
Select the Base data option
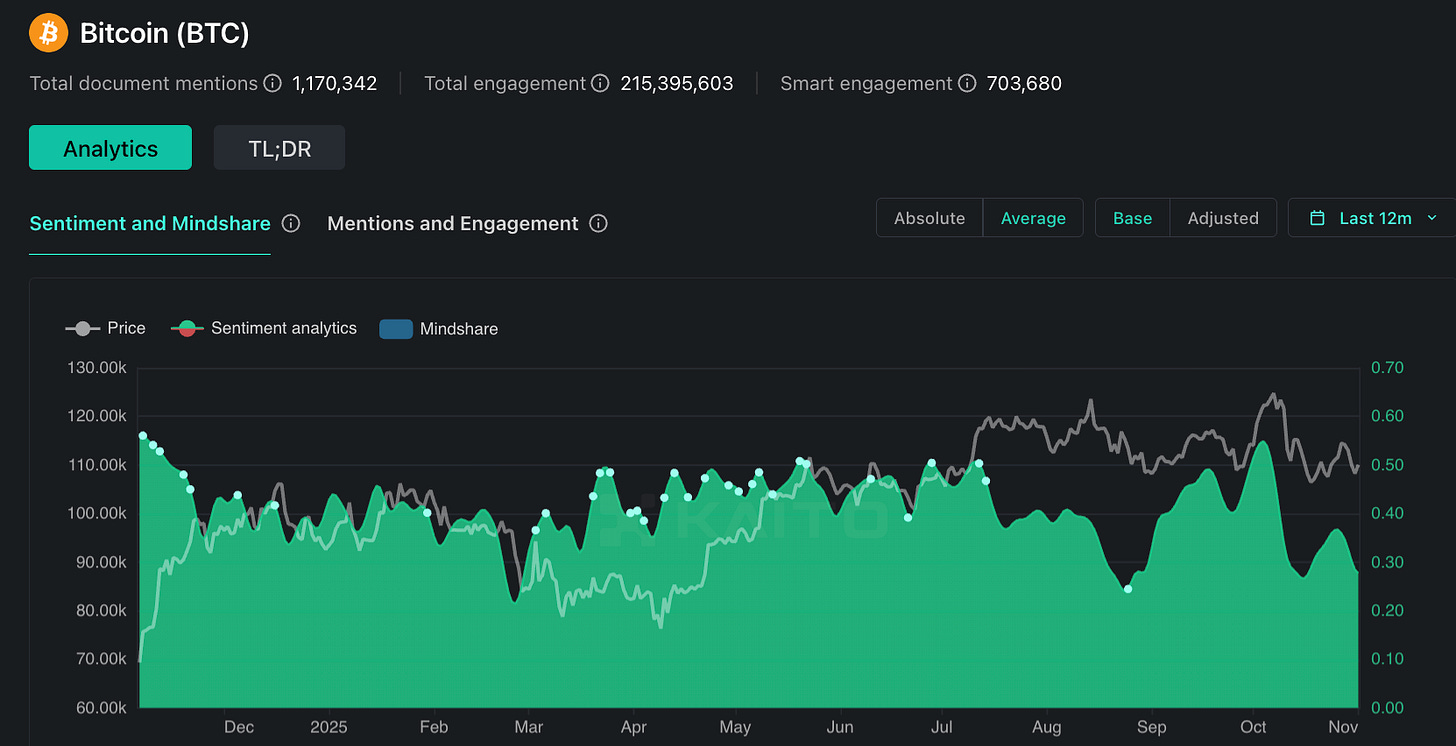(x=1133, y=218)
